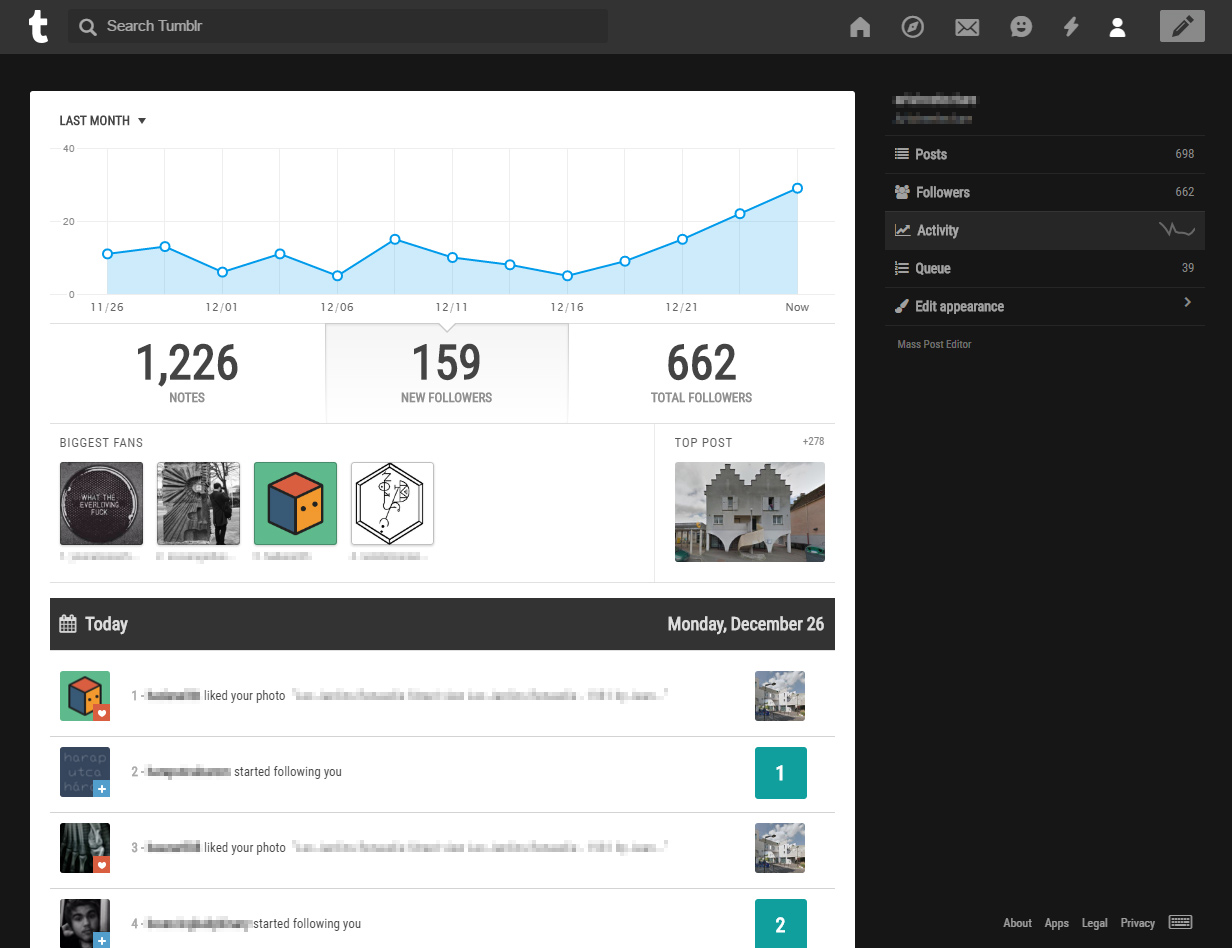Click the x-ray avatar in activity row 3

tap(84, 847)
